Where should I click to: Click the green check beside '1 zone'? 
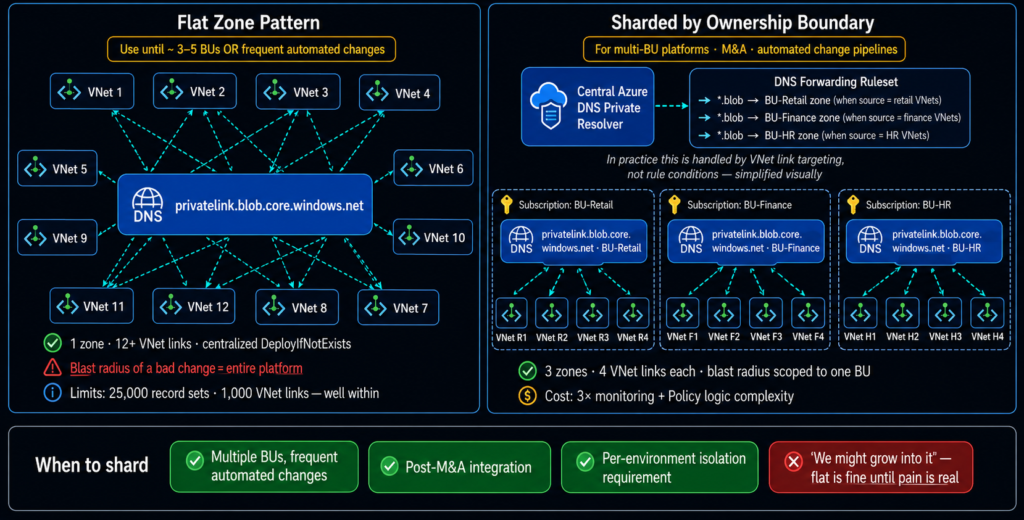point(52,343)
